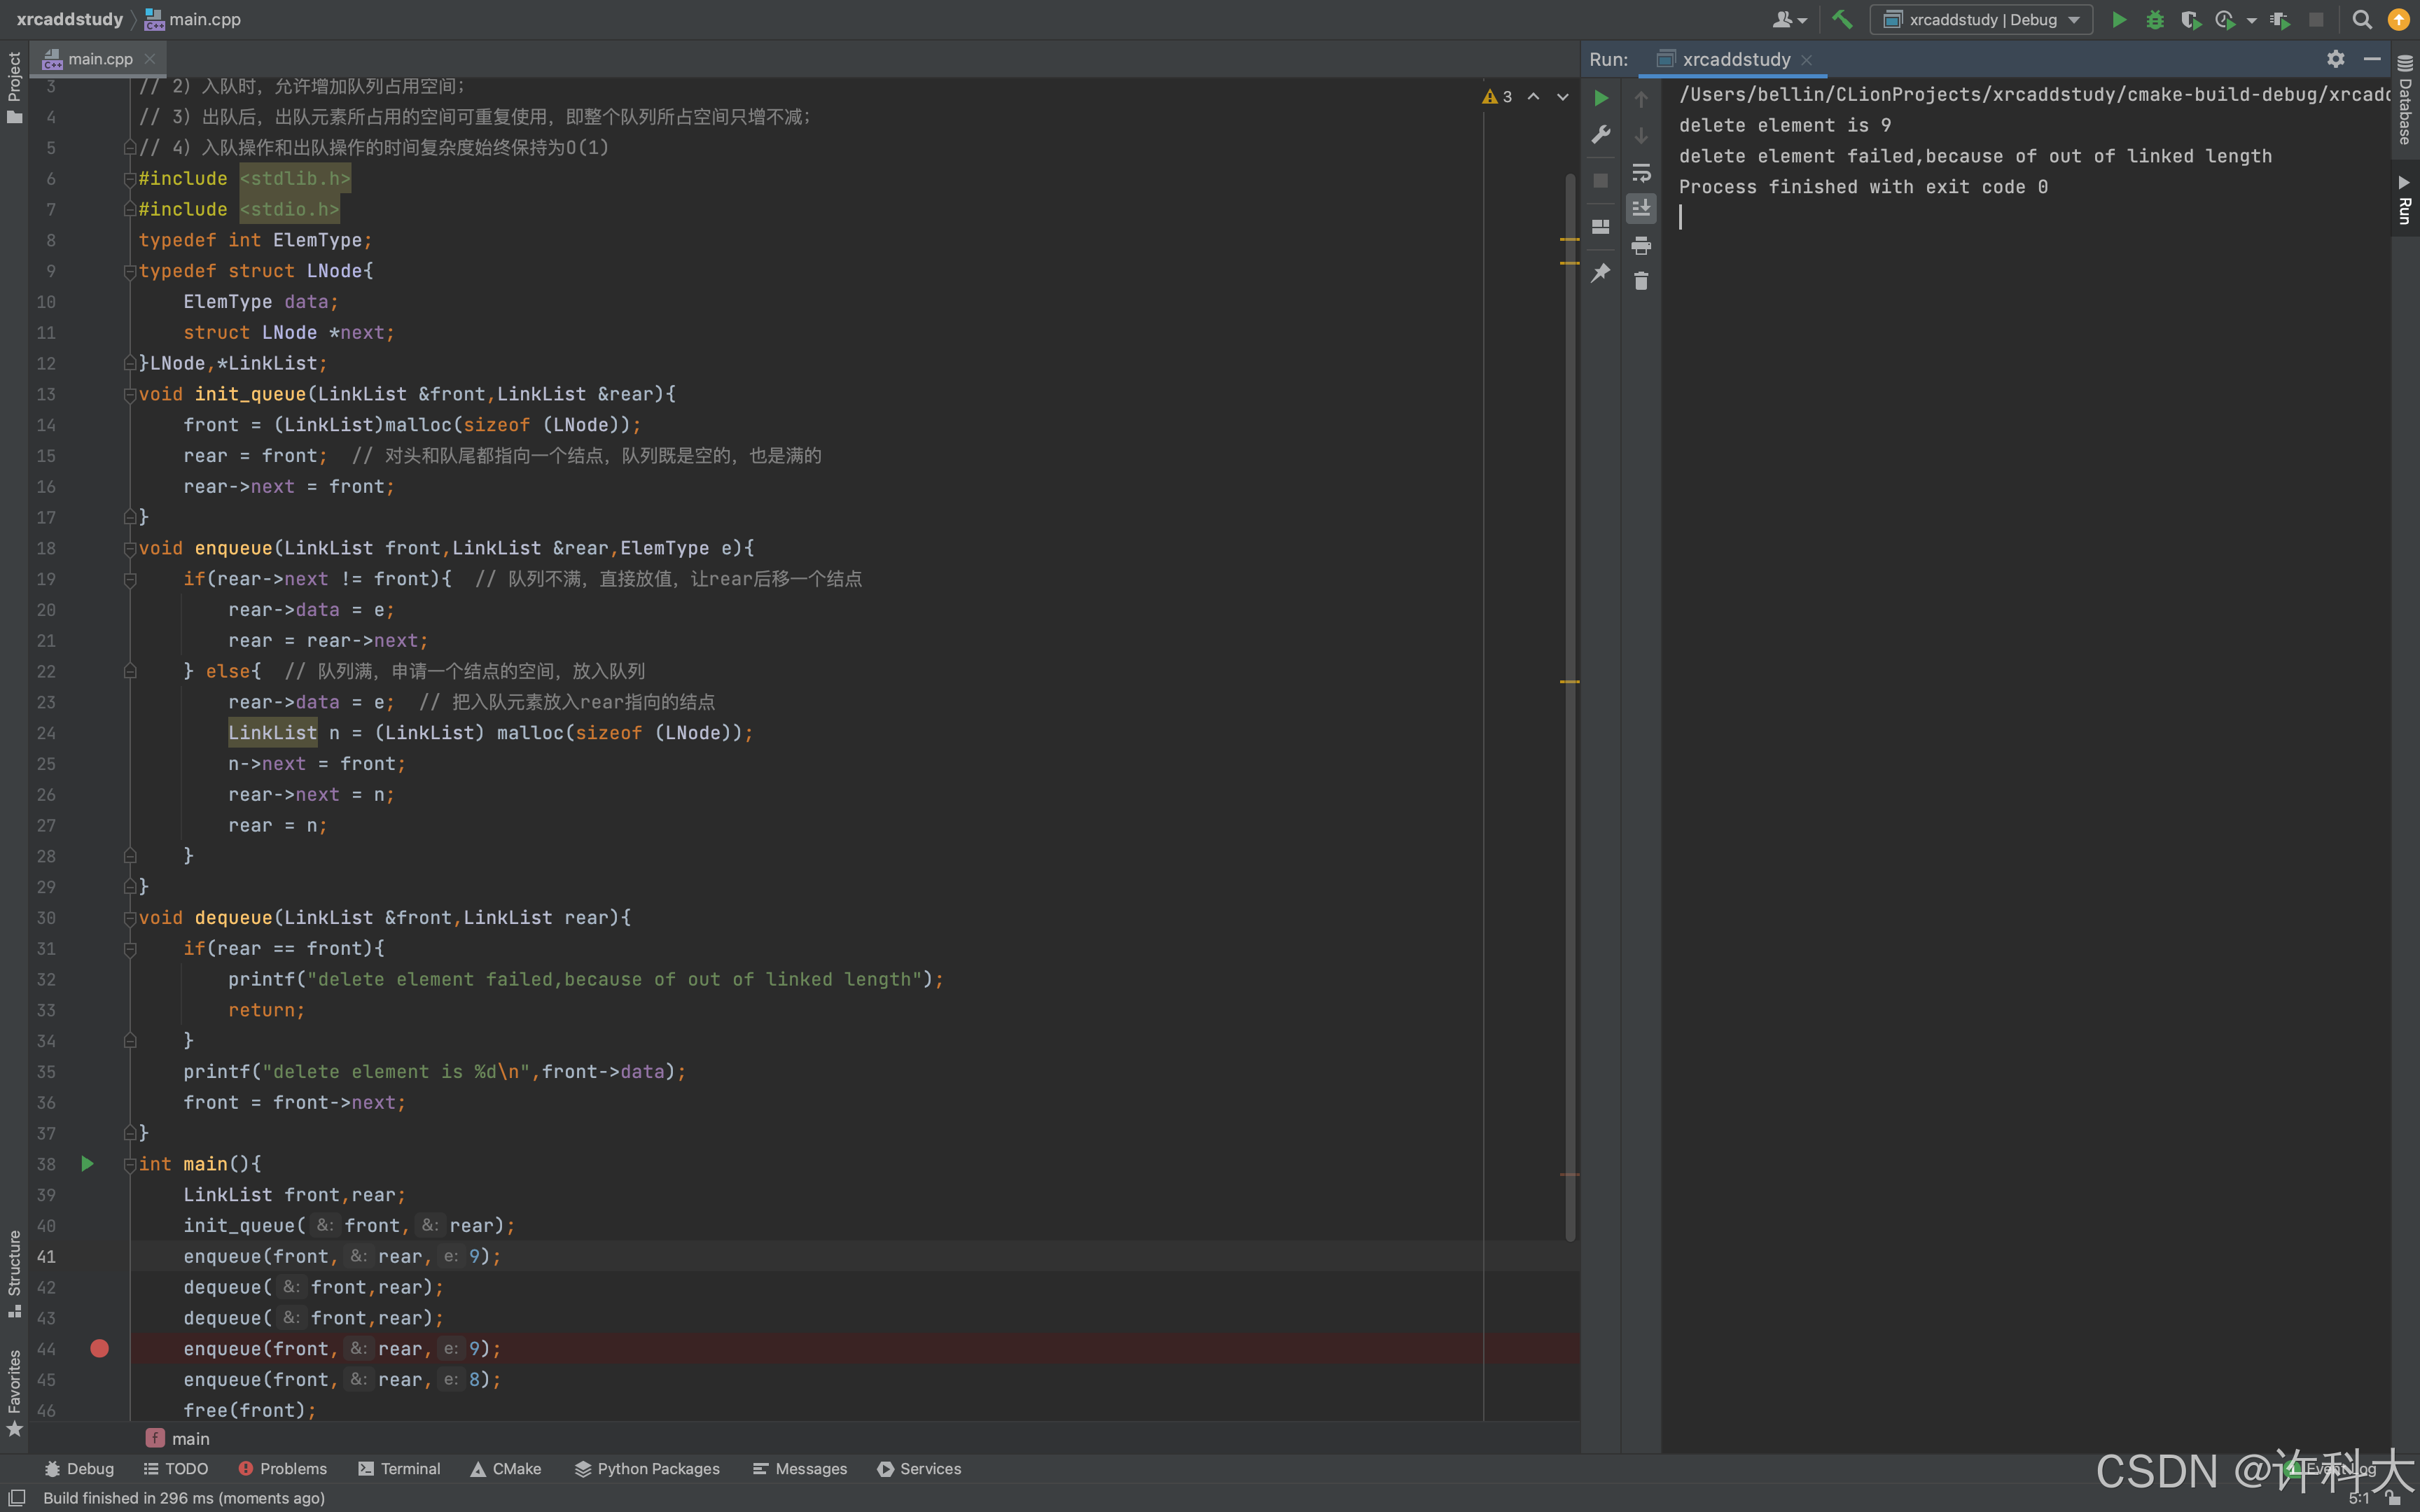The width and height of the screenshot is (2420, 1512).
Task: Click the Build hammer icon
Action: pos(1841,19)
